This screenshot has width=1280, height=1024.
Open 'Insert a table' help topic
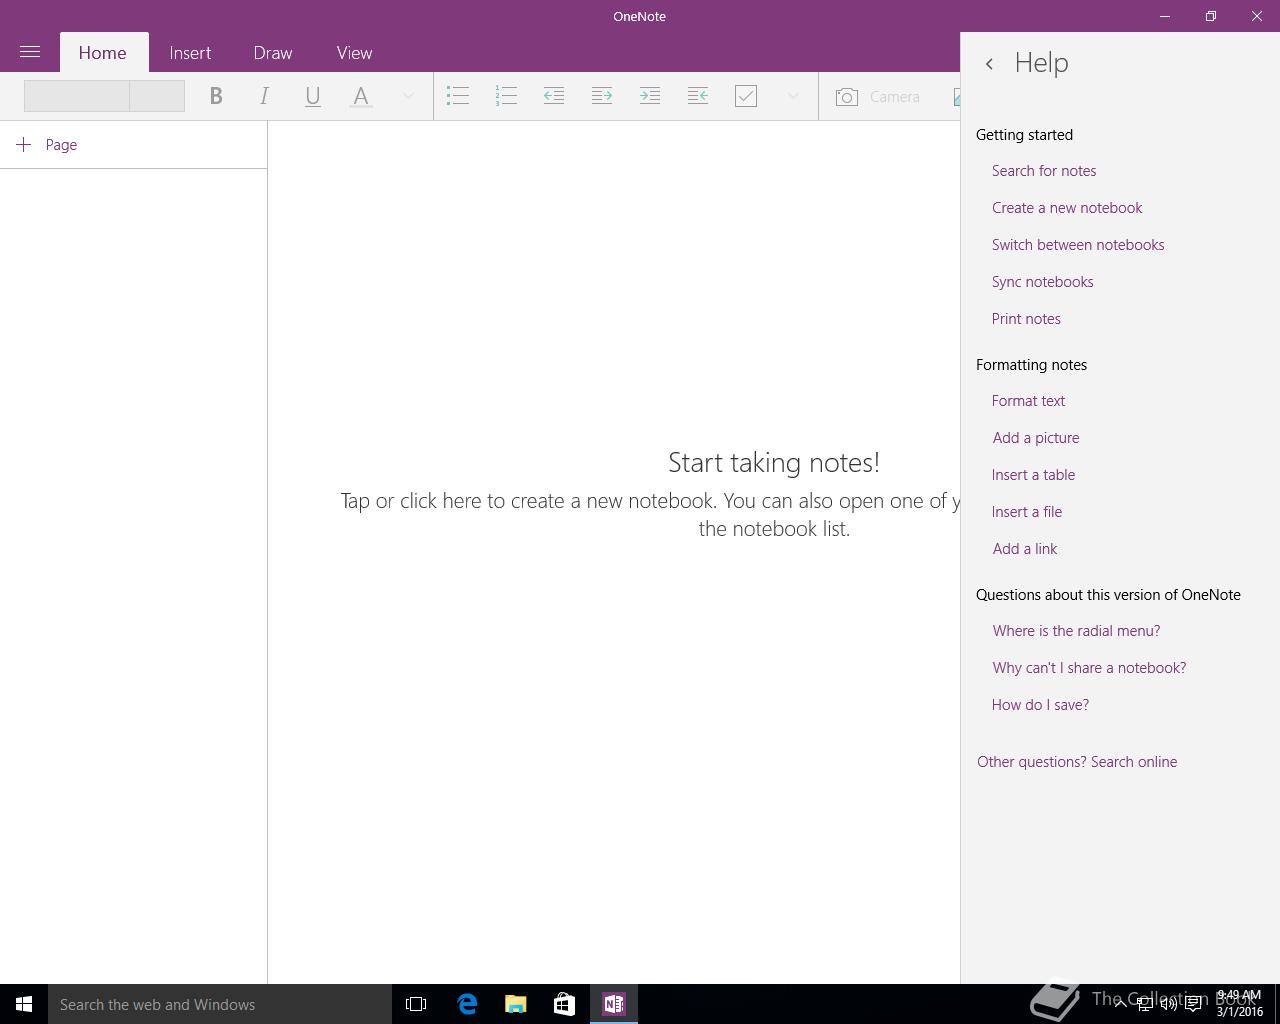[x=1033, y=475]
